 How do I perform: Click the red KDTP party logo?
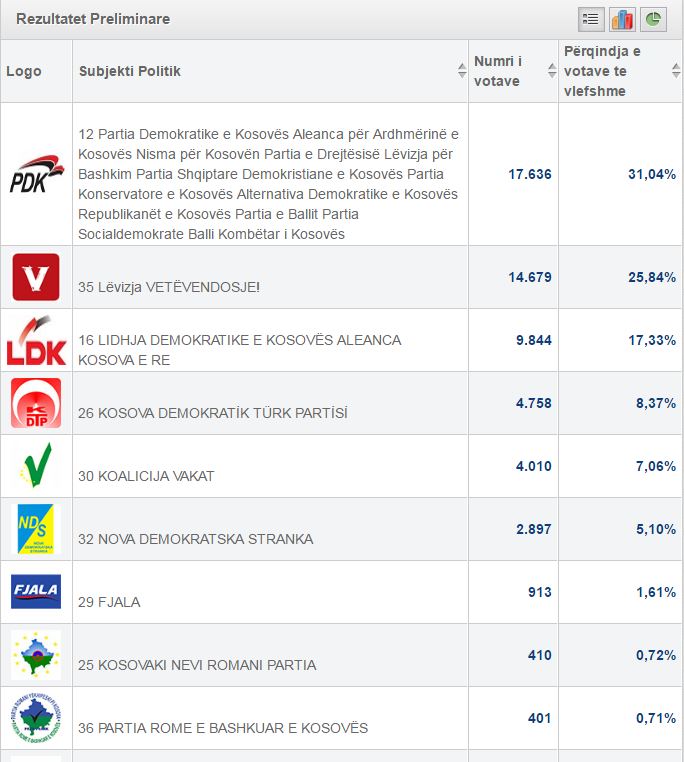click(x=36, y=403)
